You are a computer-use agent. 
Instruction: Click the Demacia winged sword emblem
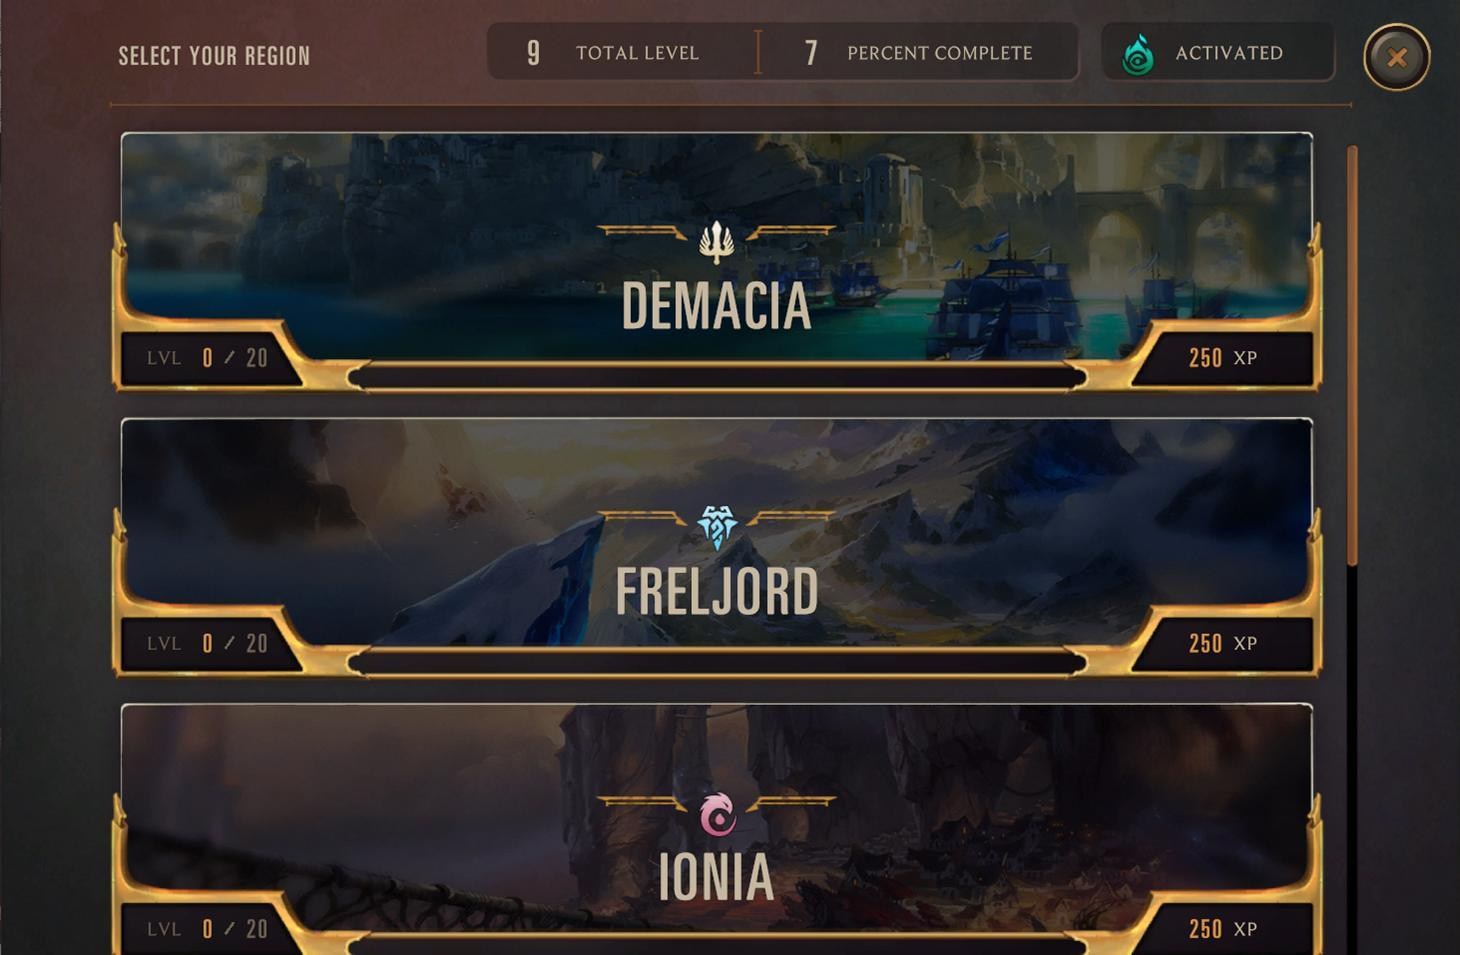(716, 241)
